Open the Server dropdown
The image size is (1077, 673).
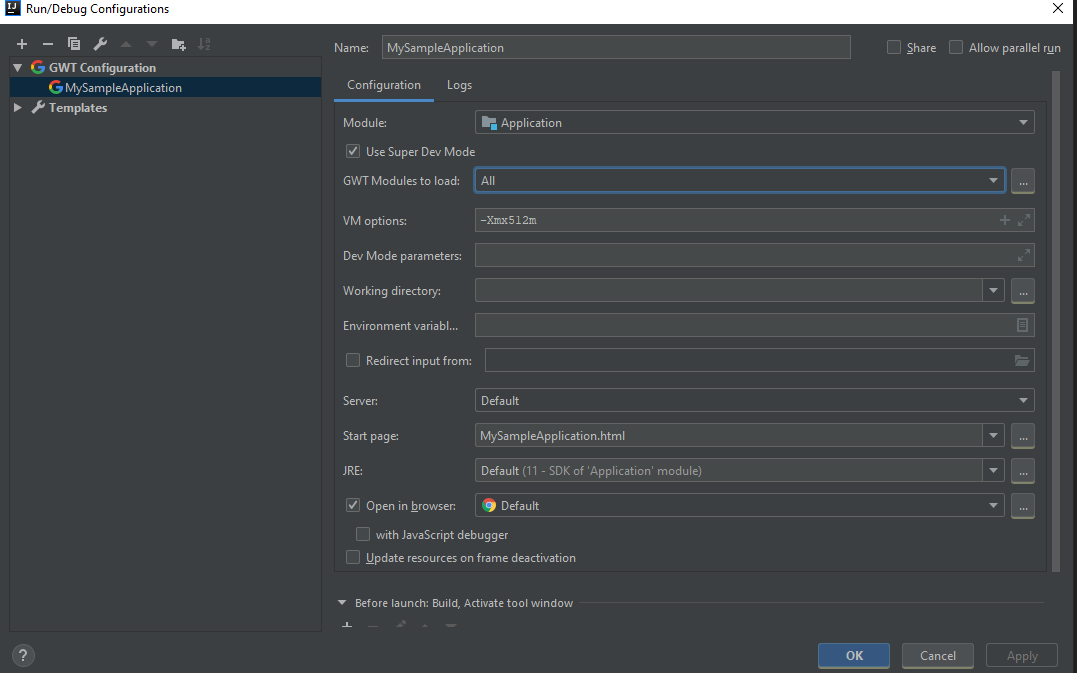coord(754,400)
